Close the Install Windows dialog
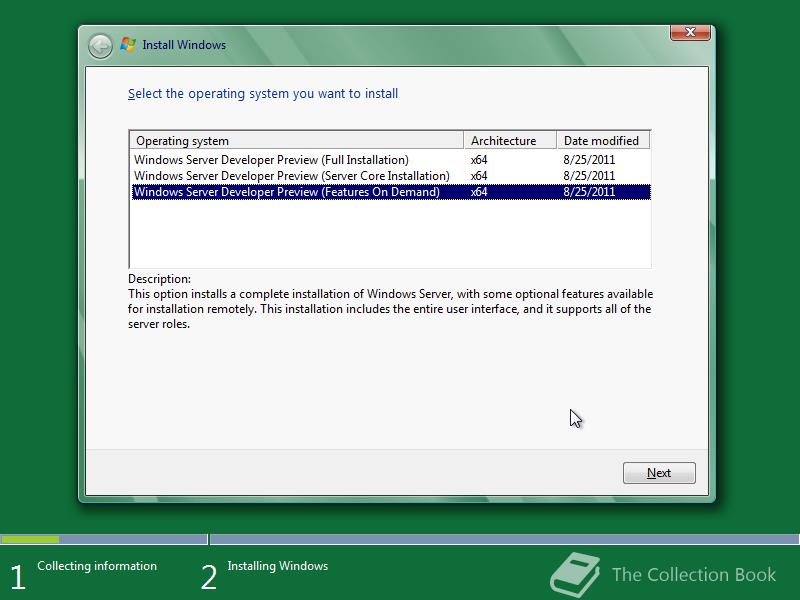800x600 pixels. [x=690, y=32]
